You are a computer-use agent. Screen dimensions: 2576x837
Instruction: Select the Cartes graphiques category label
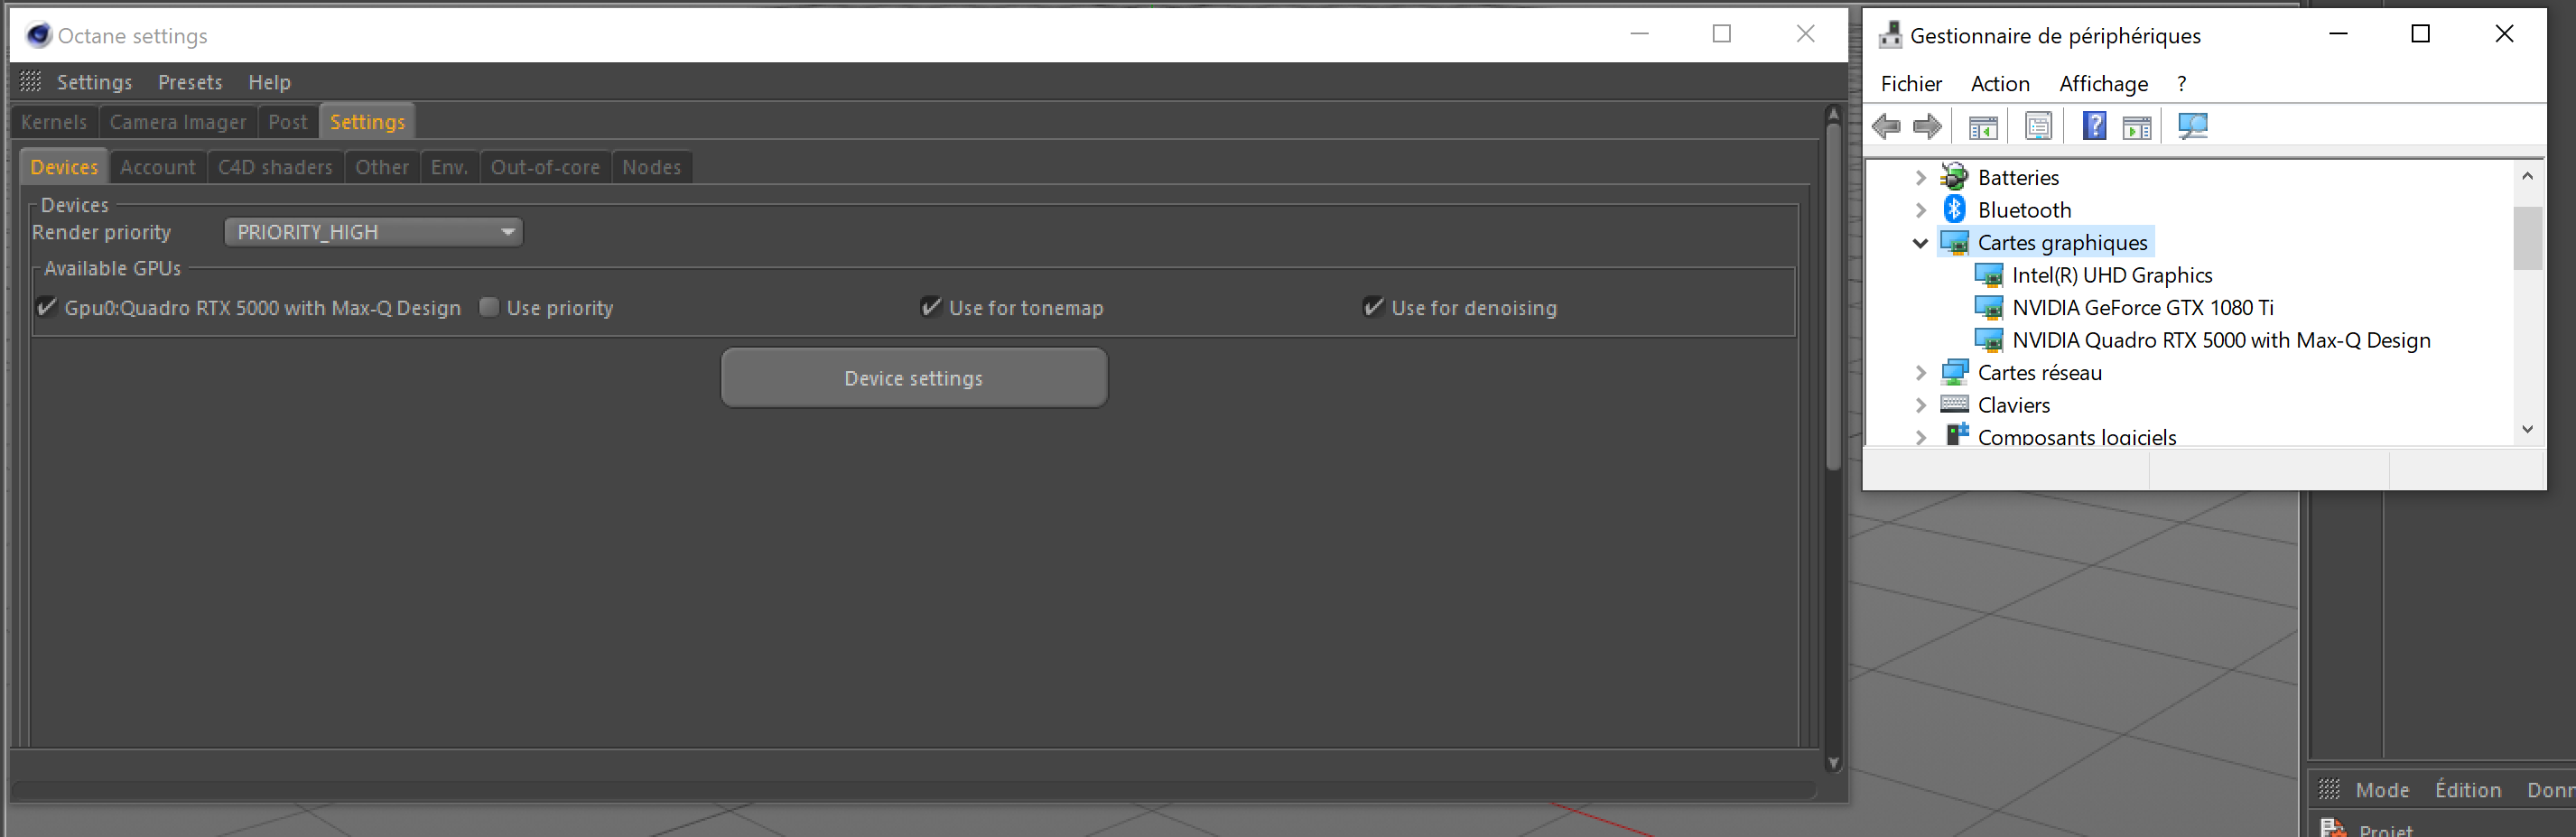coord(2062,242)
